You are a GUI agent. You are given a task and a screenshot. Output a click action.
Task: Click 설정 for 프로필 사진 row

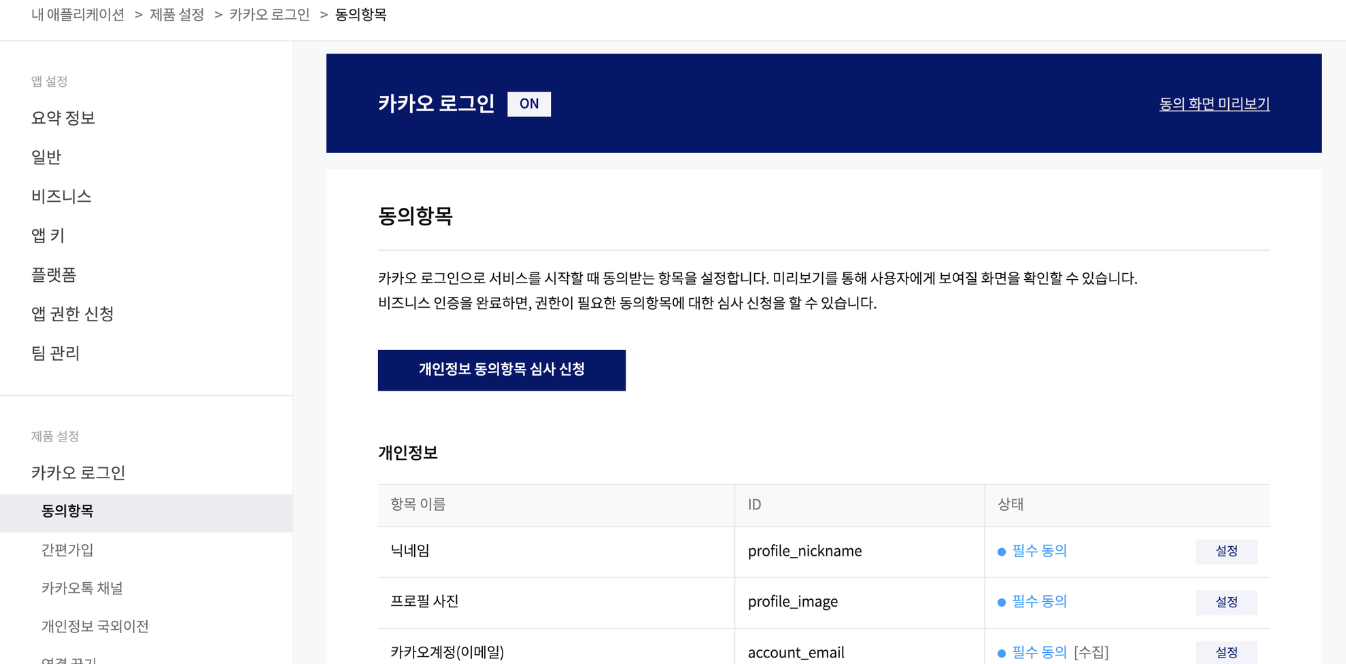pos(1226,602)
